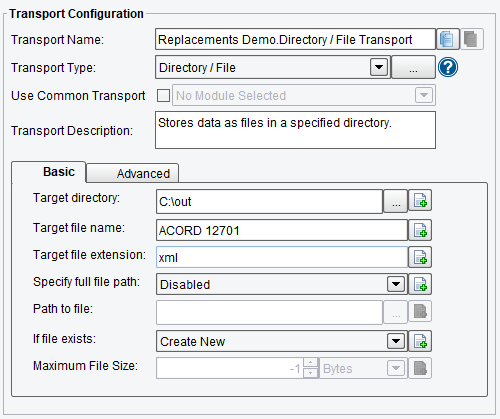This screenshot has height=419, width=500.
Task: Enable the Use Common Transport checkbox
Action: (x=163, y=96)
